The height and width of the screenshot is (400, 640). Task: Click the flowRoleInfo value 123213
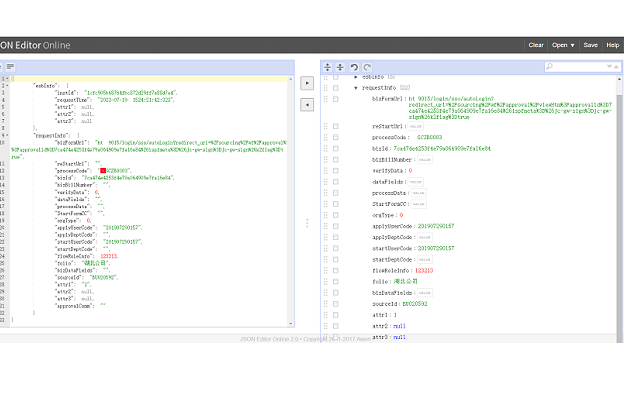click(x=424, y=270)
